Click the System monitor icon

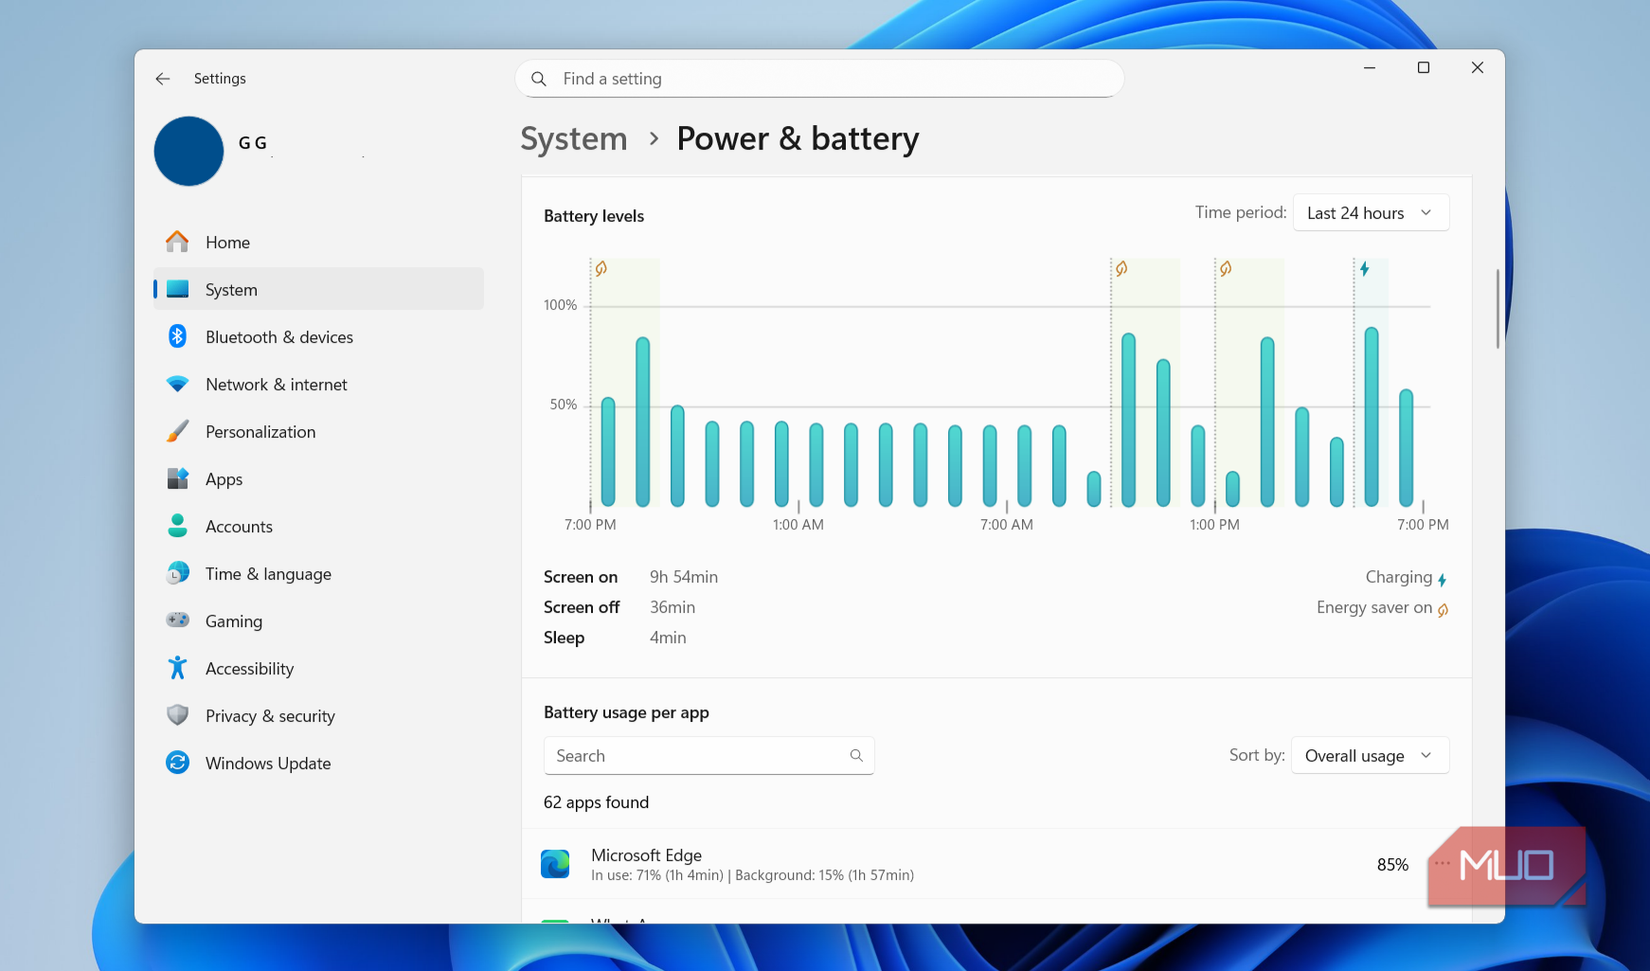pyautogui.click(x=177, y=289)
